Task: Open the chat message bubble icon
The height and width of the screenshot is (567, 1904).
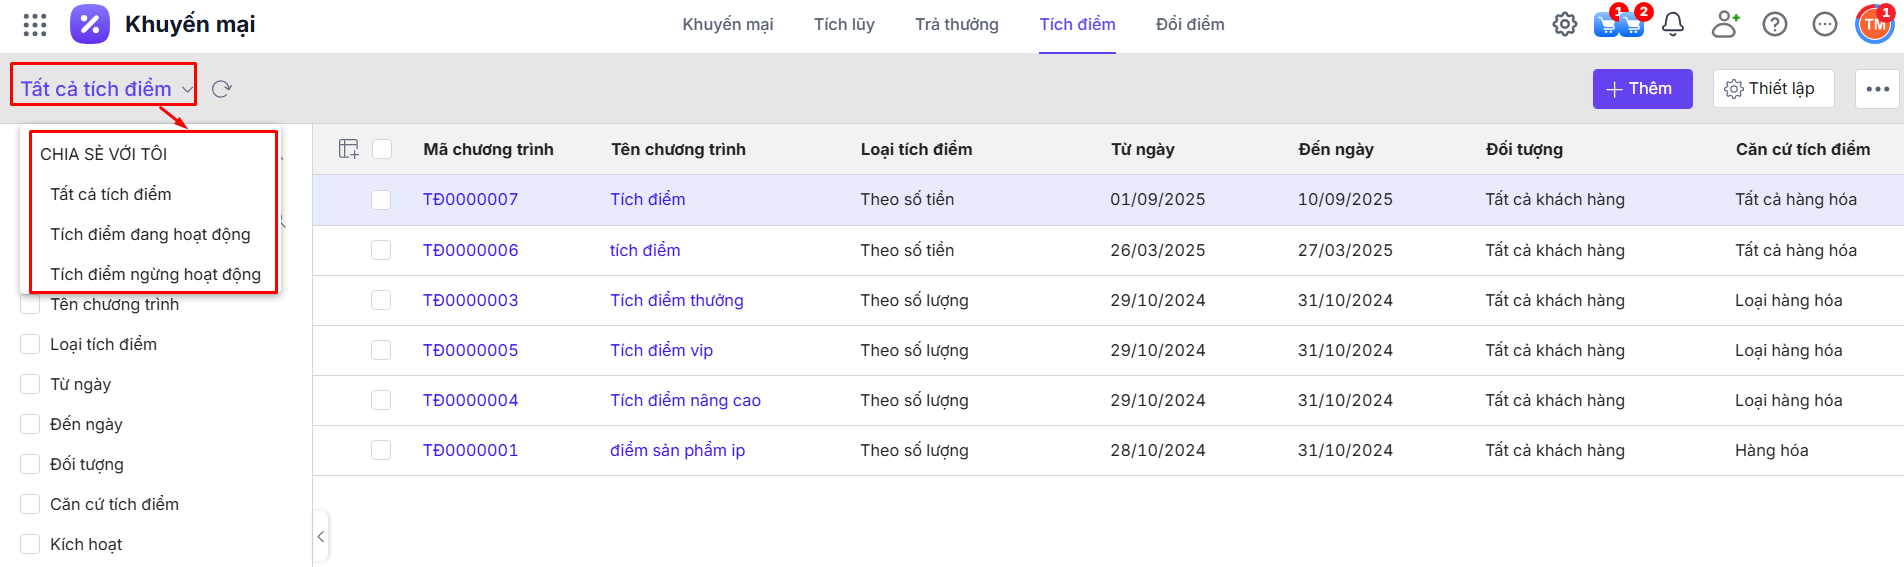Action: [1825, 25]
